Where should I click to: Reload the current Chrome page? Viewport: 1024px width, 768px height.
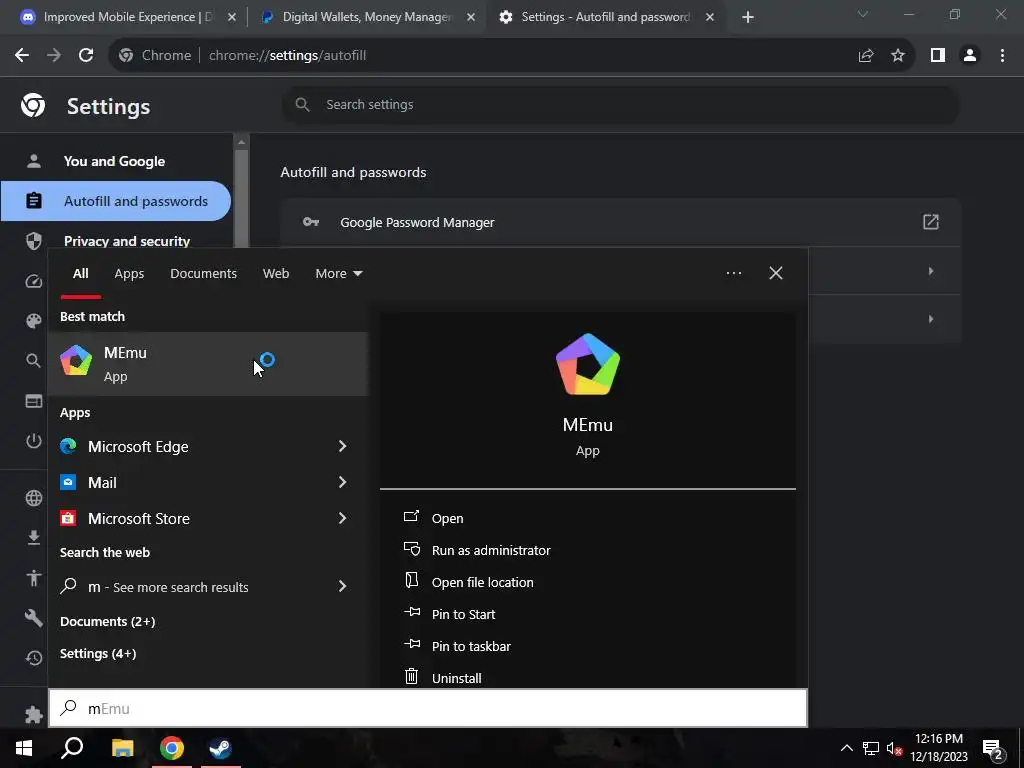[x=86, y=56]
